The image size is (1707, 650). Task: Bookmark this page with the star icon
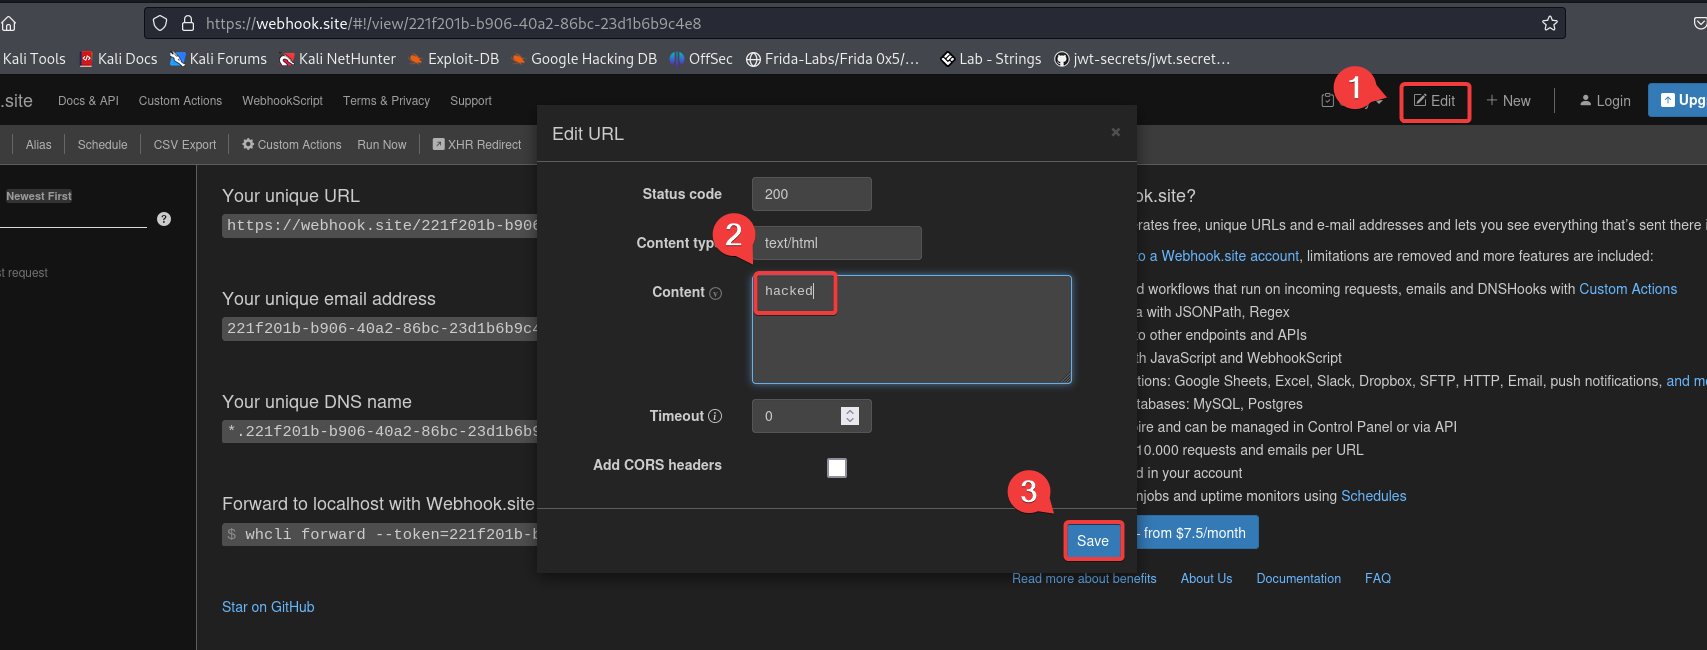(x=1549, y=23)
